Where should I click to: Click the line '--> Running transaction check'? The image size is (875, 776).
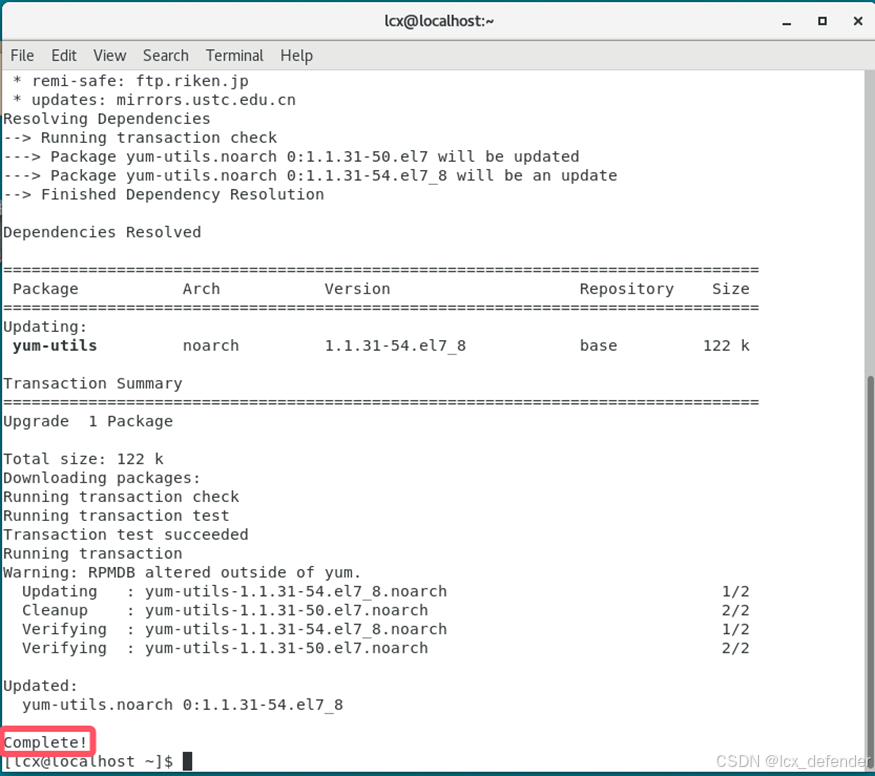(140, 138)
